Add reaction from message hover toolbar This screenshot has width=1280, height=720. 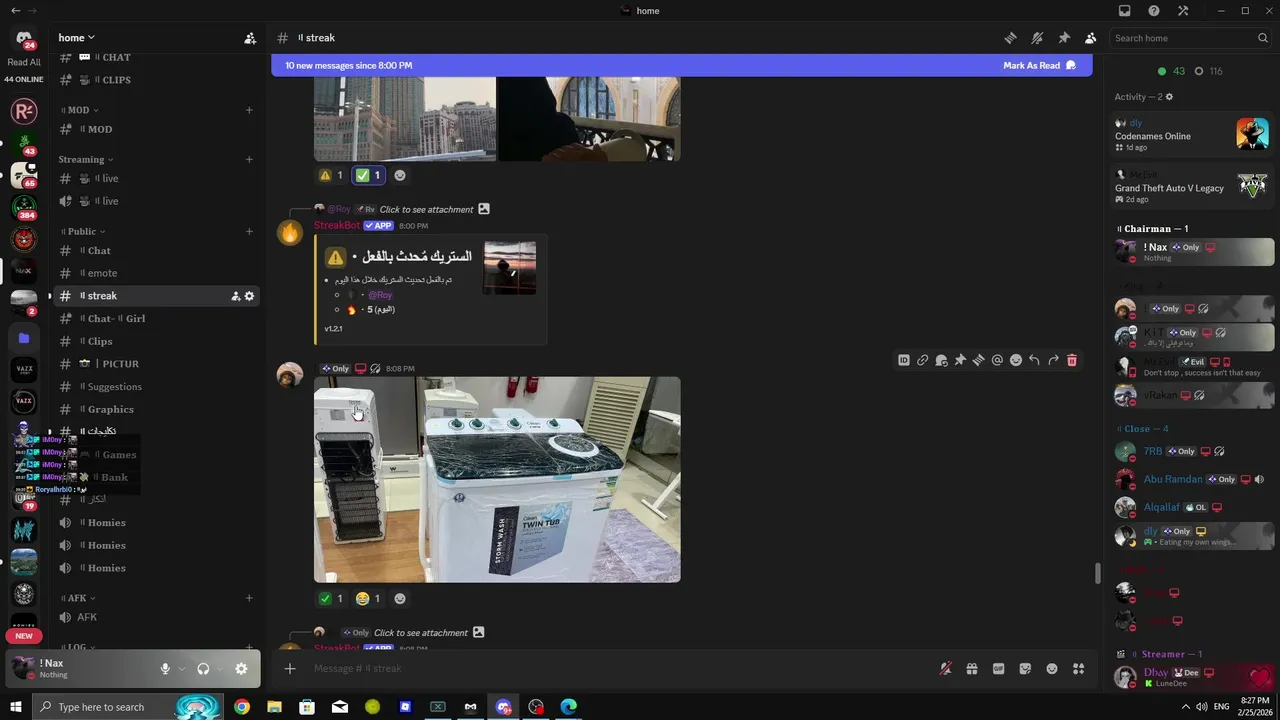(1016, 360)
